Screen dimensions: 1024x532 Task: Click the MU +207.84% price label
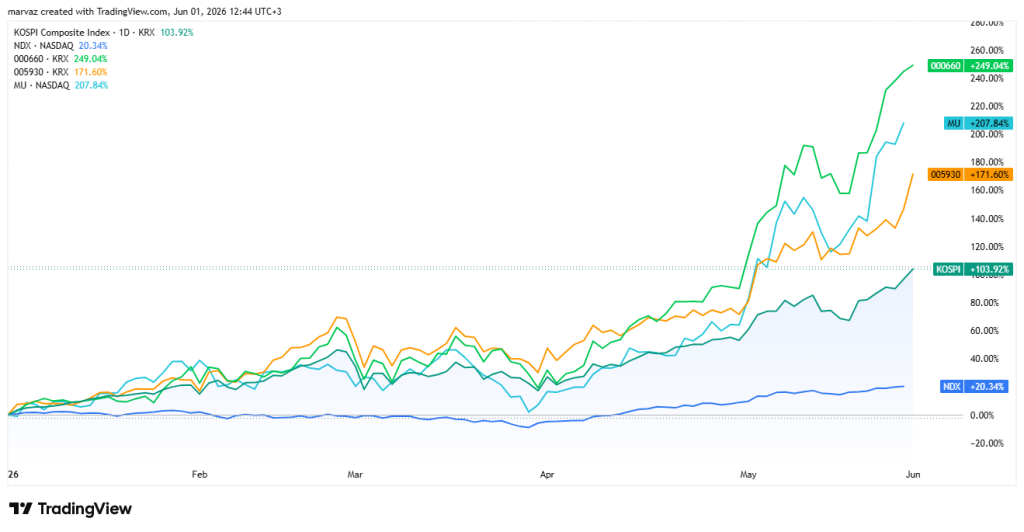click(x=979, y=123)
